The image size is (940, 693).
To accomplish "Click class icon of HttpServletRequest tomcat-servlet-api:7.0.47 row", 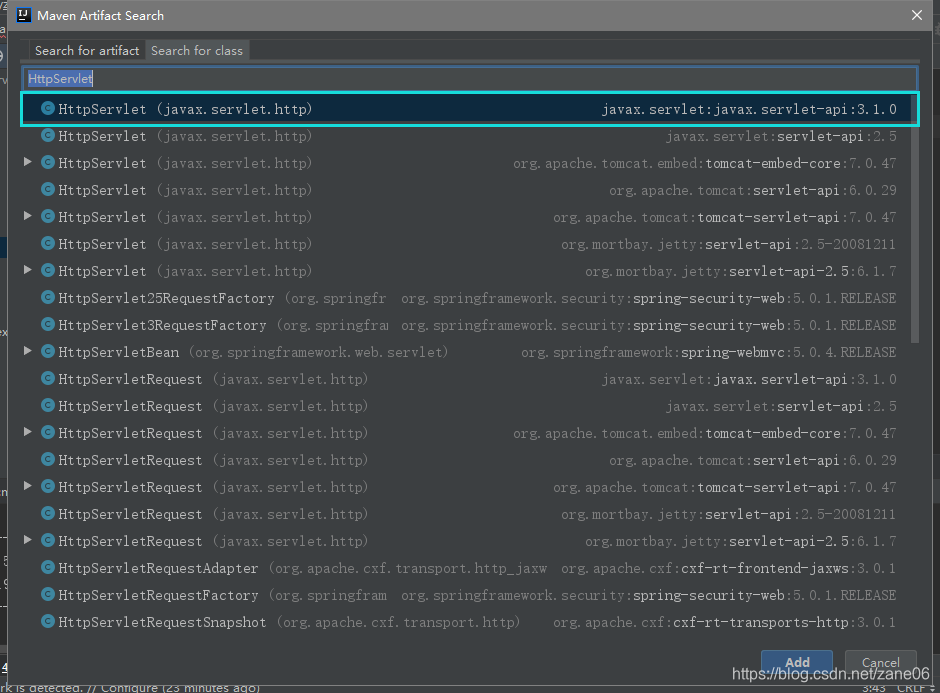I will 48,486.
